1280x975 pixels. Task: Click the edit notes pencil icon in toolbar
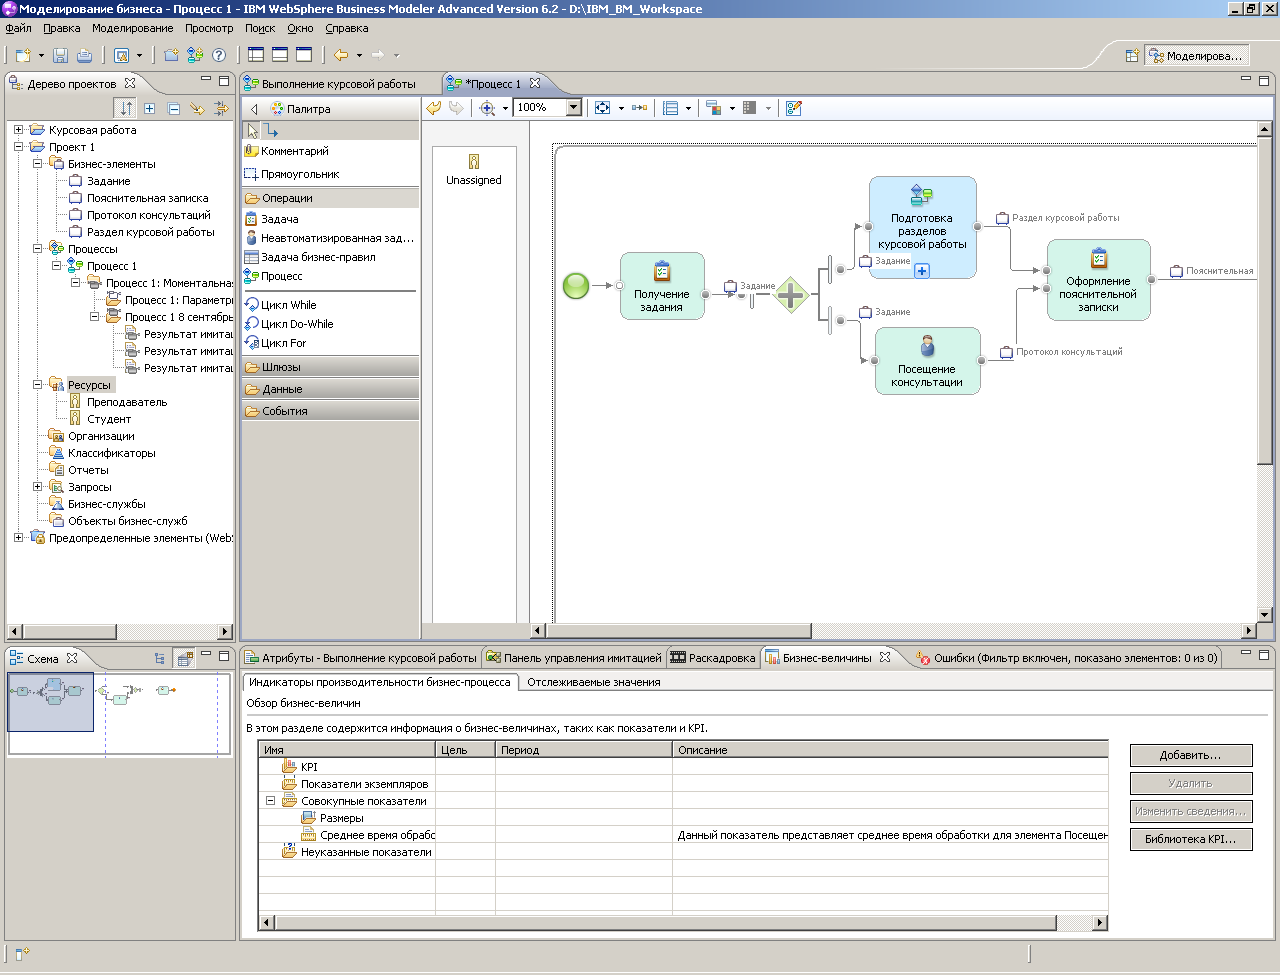[793, 107]
